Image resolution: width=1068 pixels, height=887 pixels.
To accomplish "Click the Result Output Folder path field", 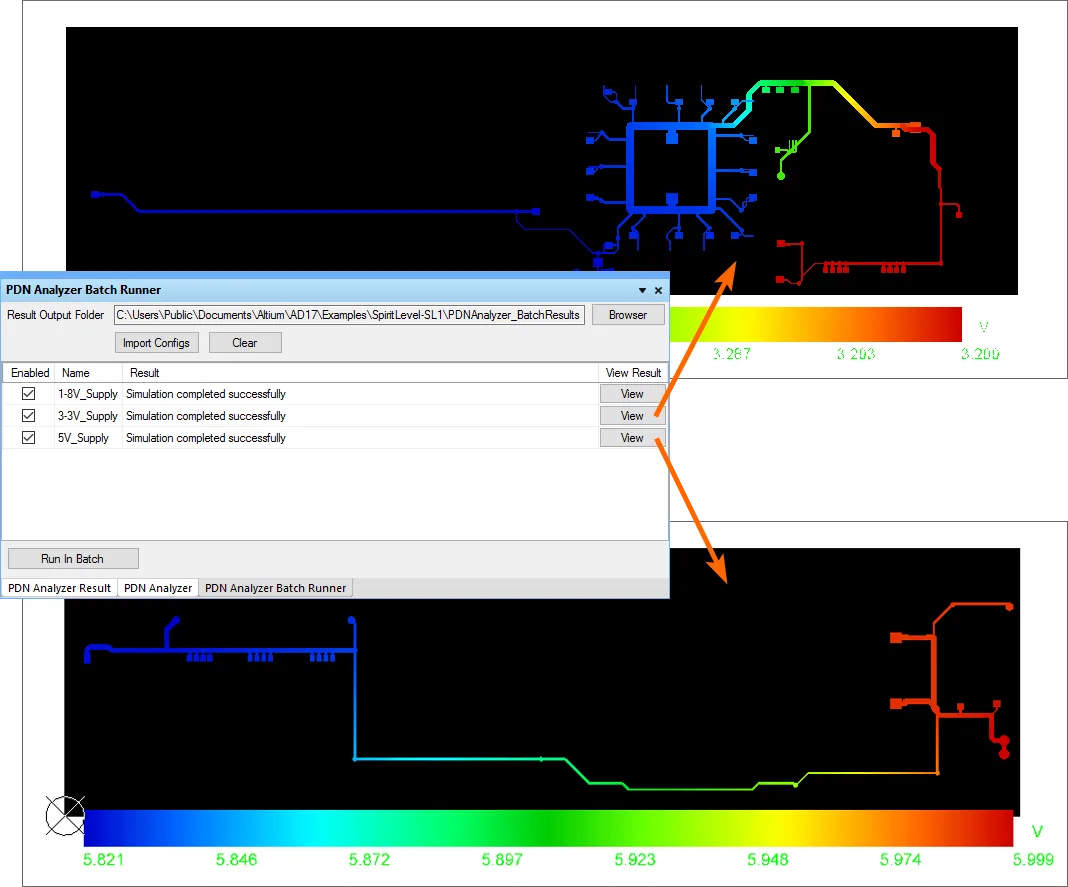I will point(349,315).
